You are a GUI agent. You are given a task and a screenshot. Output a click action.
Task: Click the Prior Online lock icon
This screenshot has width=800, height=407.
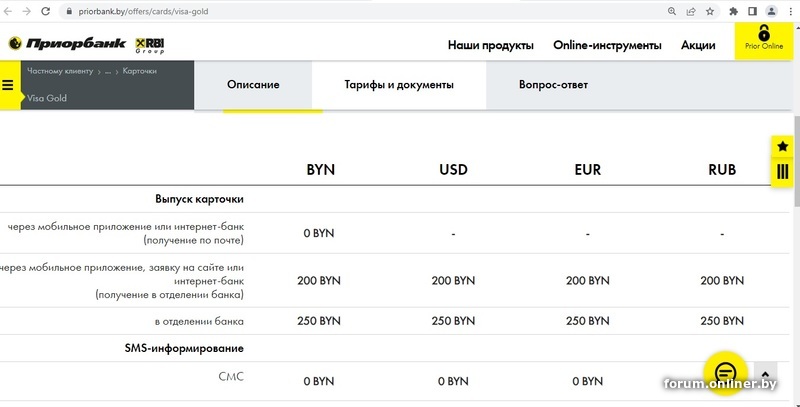pos(764,33)
